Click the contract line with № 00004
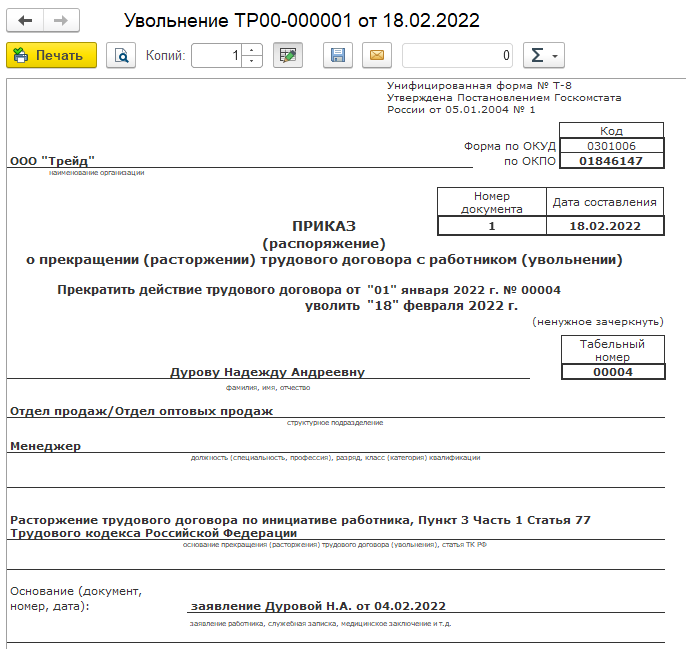 (309, 290)
